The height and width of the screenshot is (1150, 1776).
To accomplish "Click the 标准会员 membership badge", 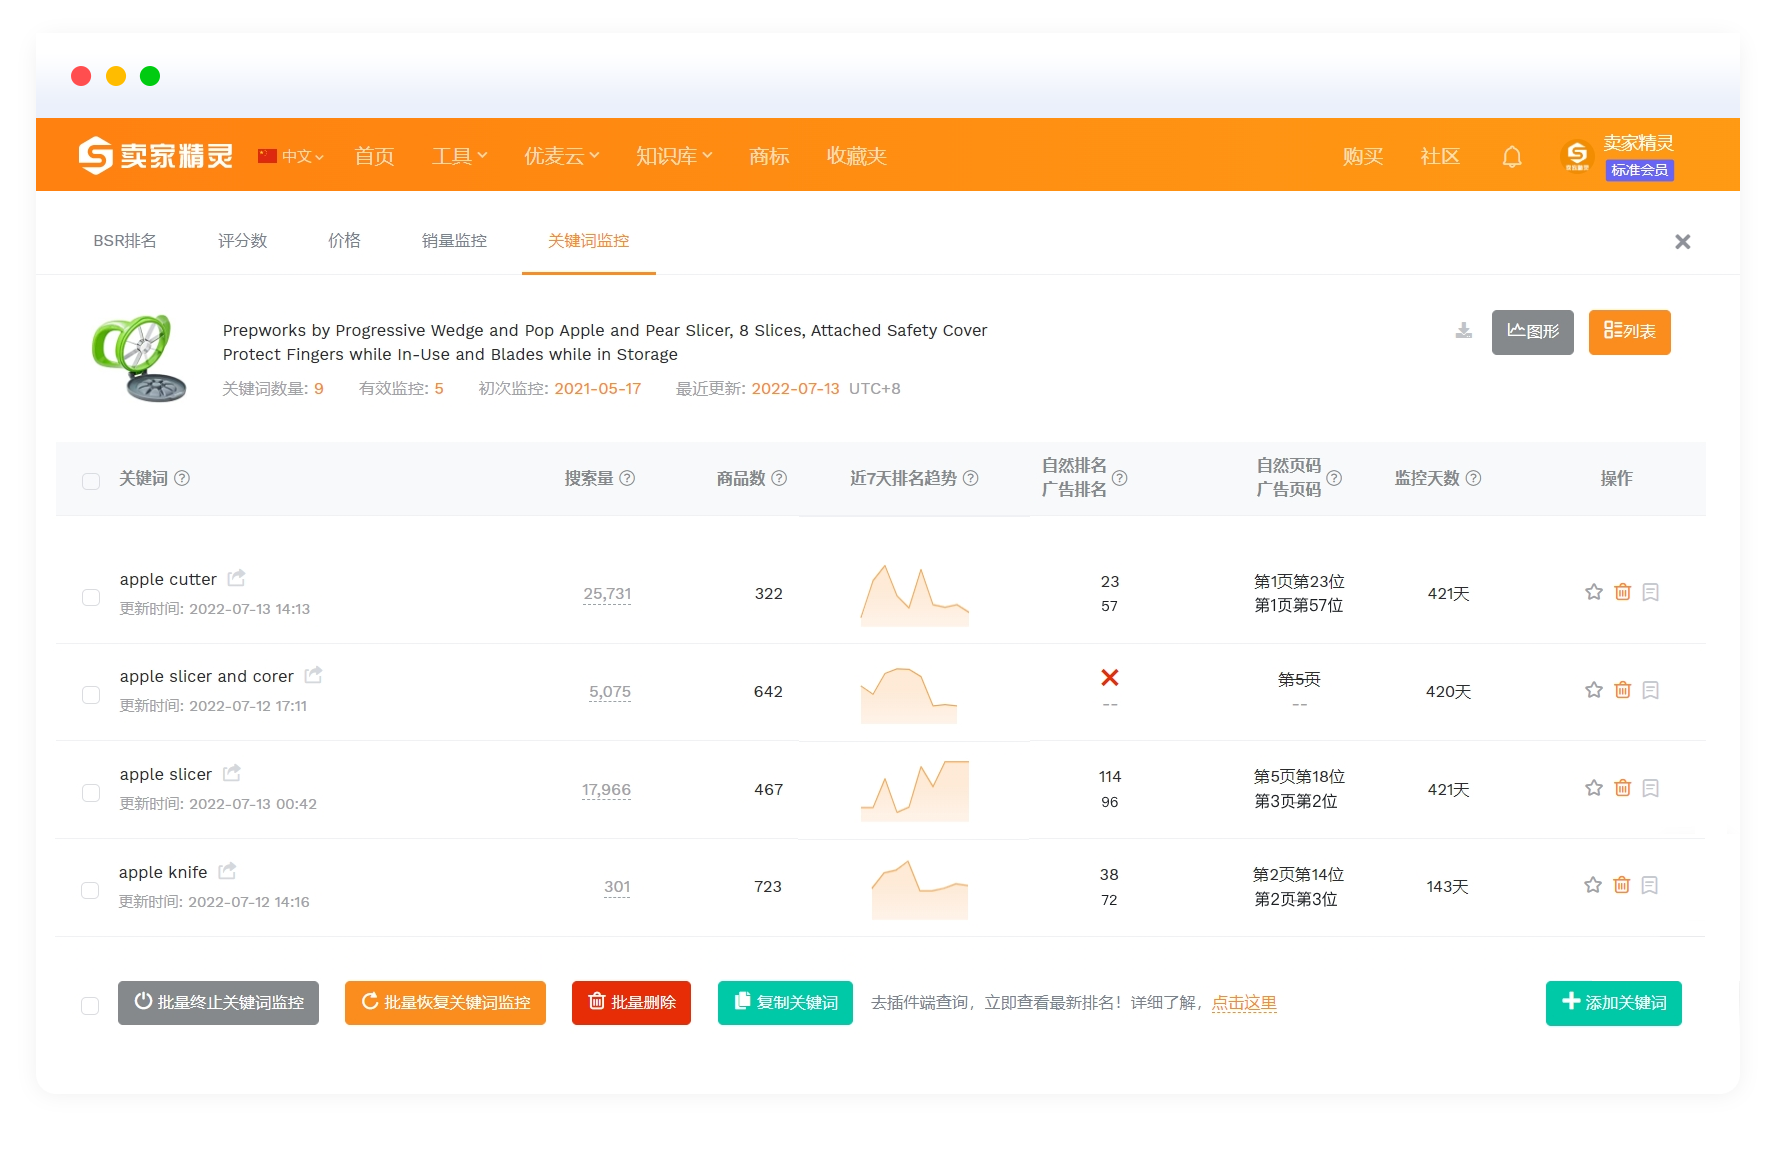I will point(1640,170).
